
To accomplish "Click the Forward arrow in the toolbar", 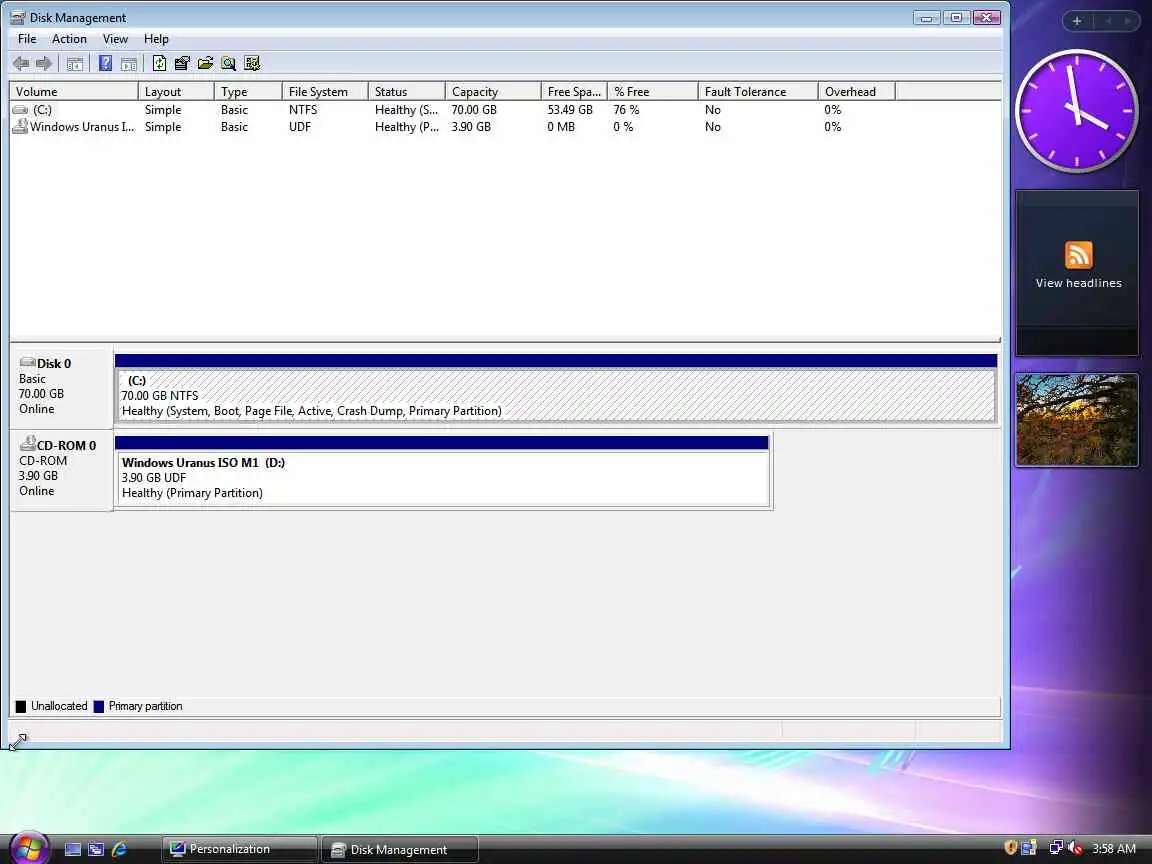I will coord(44,64).
